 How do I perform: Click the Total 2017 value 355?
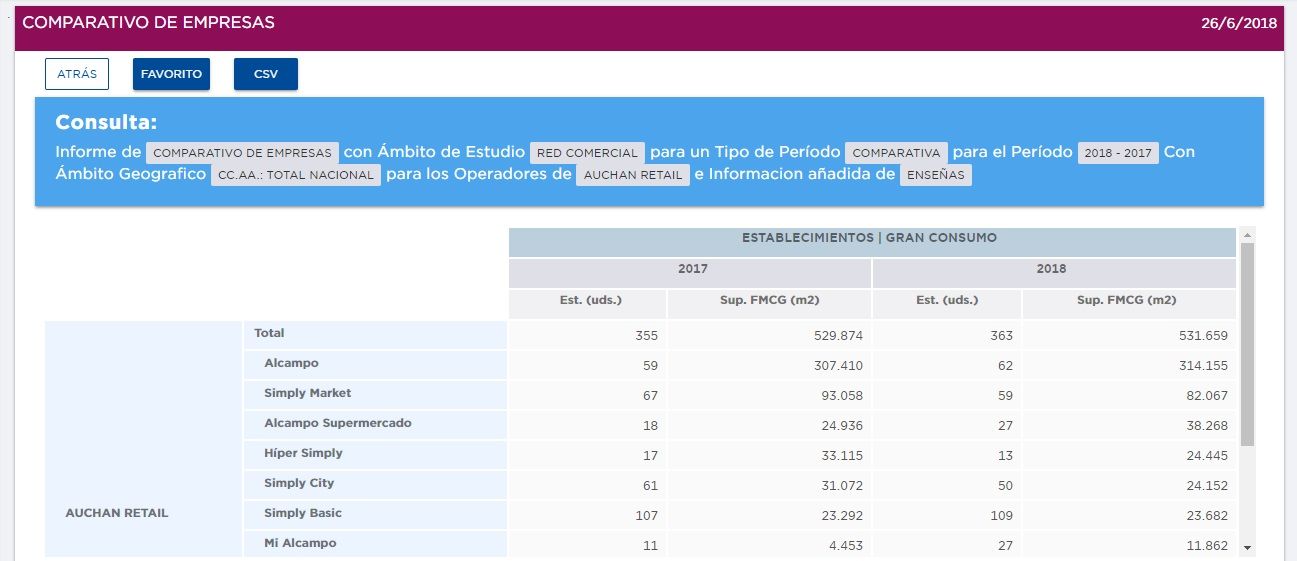click(x=645, y=336)
